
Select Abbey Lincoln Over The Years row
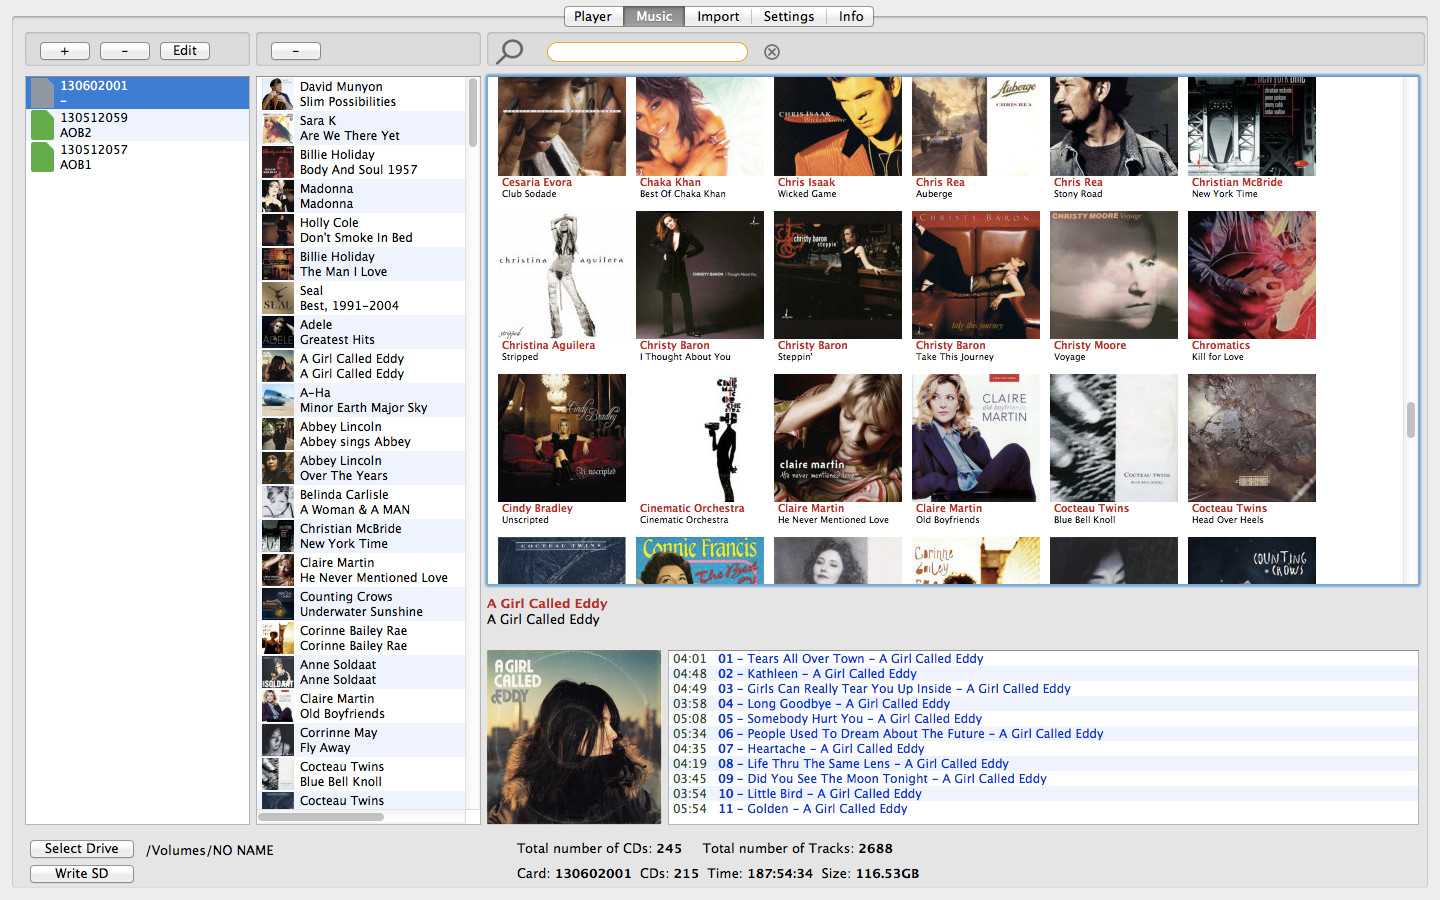(363, 468)
